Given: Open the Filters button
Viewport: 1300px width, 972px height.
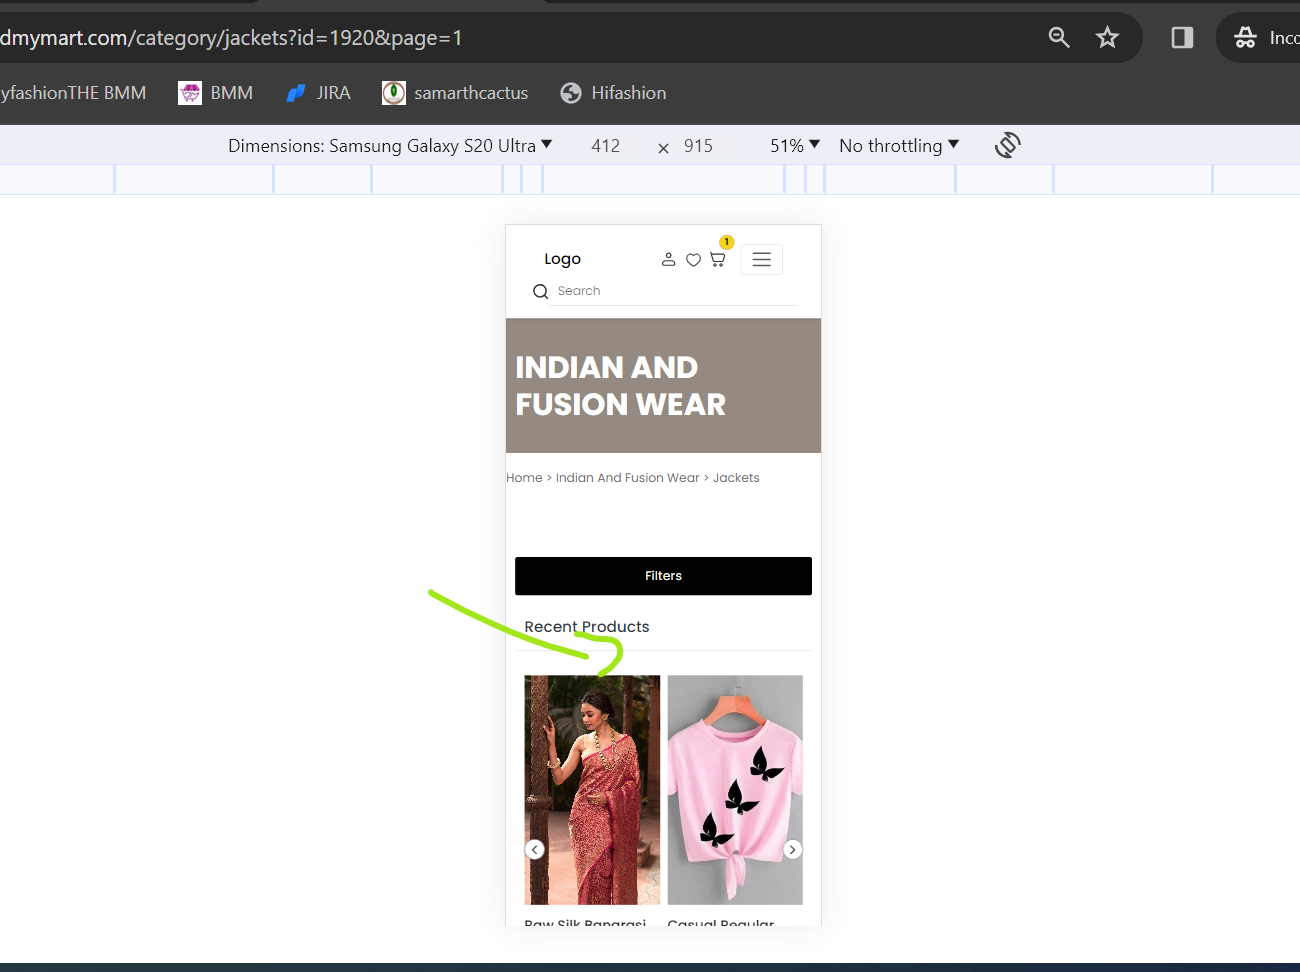Looking at the screenshot, I should pos(663,576).
